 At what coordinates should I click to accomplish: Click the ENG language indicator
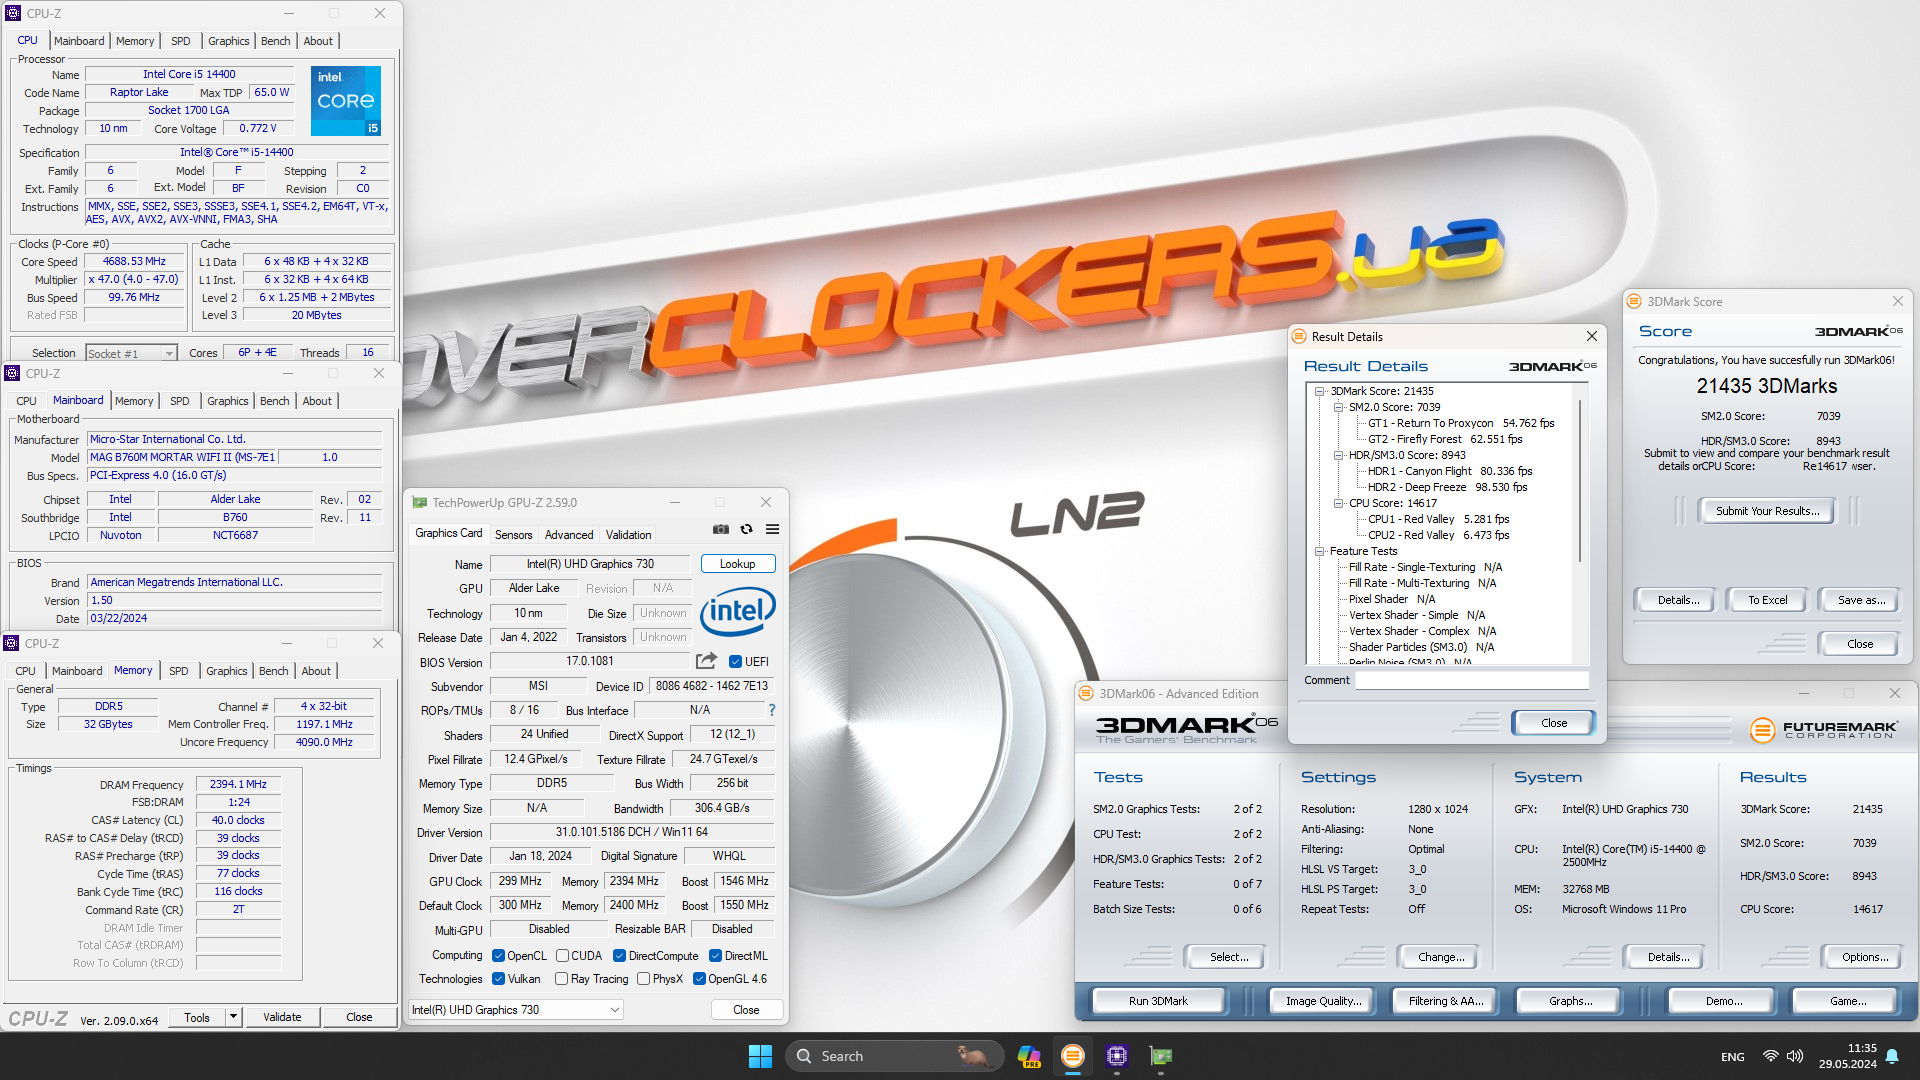coord(1733,1057)
